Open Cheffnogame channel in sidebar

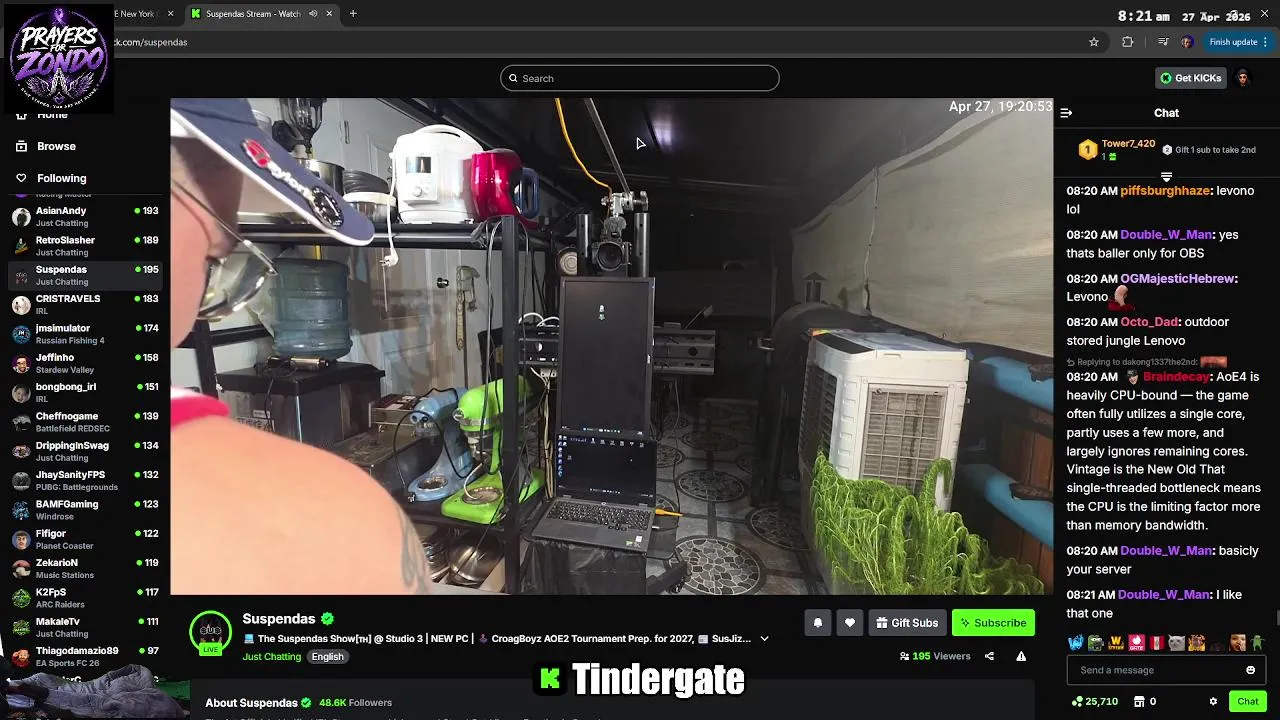coord(85,422)
